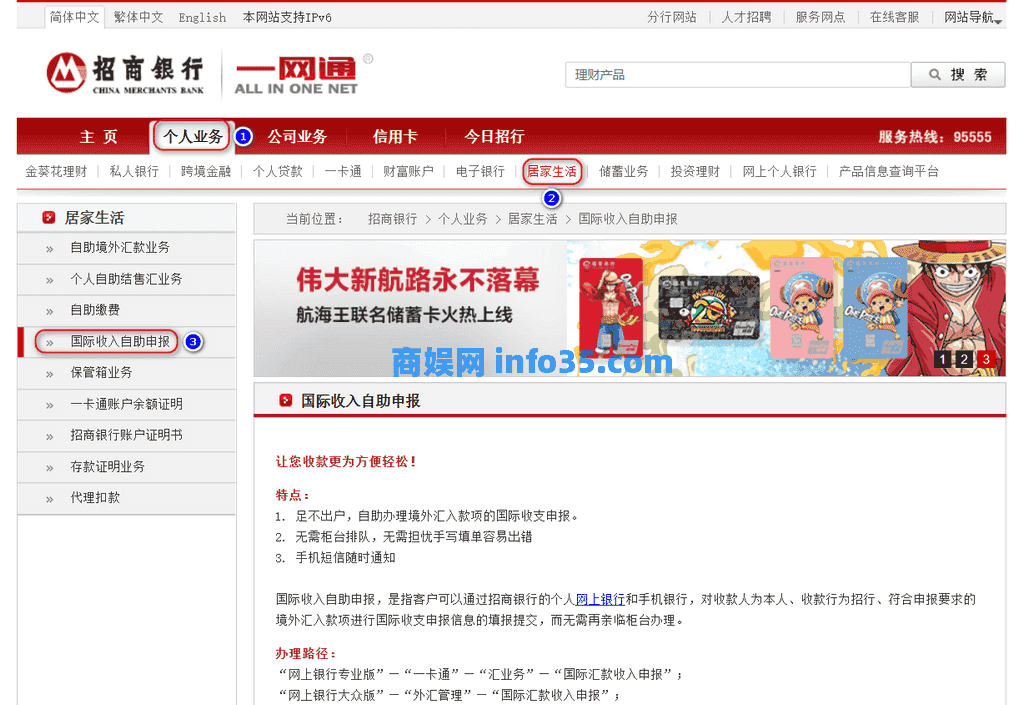Image resolution: width=1024 pixels, height=705 pixels.
Task: Click the red icon beside 国际收入自助申报 heading
Action: pos(285,400)
